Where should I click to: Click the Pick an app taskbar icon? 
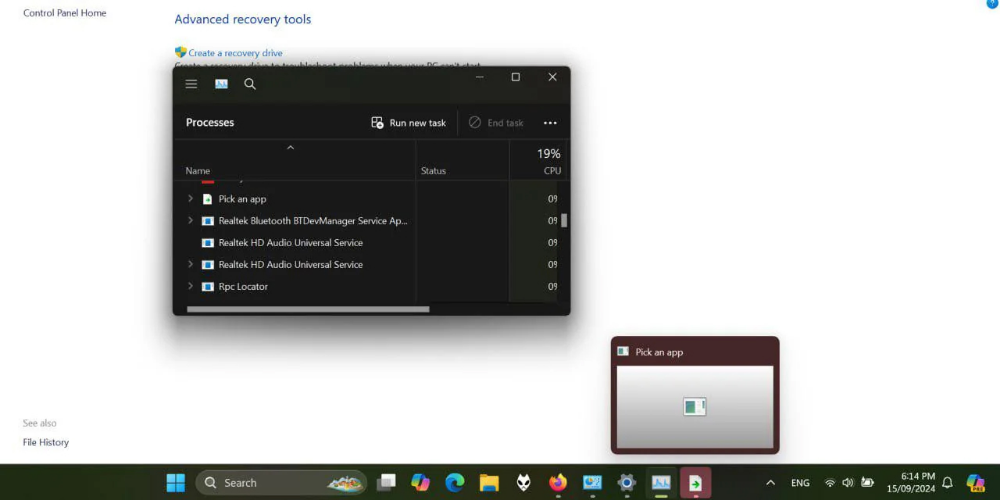coord(695,483)
